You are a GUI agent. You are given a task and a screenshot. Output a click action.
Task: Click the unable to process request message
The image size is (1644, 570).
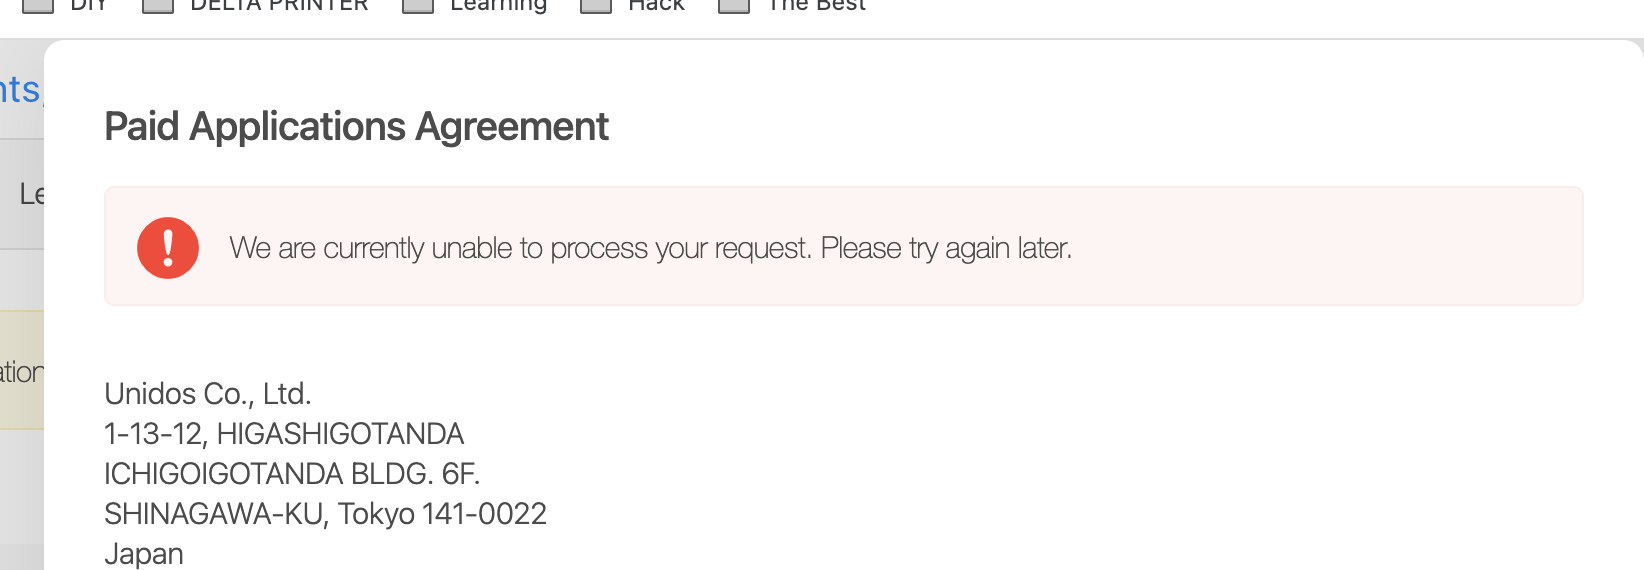[650, 248]
